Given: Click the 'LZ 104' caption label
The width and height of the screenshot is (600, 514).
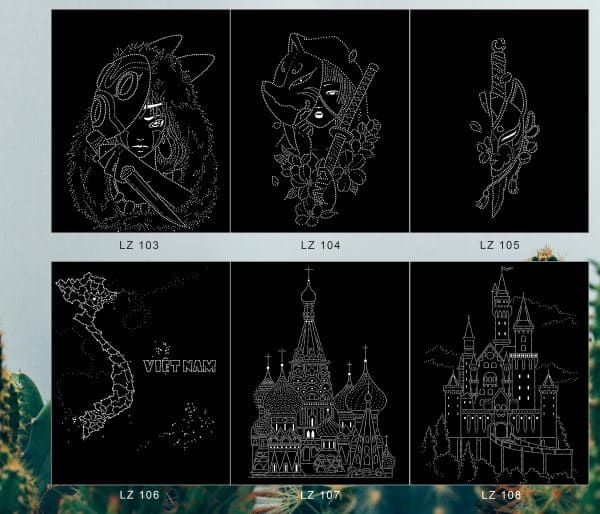Looking at the screenshot, I should pos(320,244).
